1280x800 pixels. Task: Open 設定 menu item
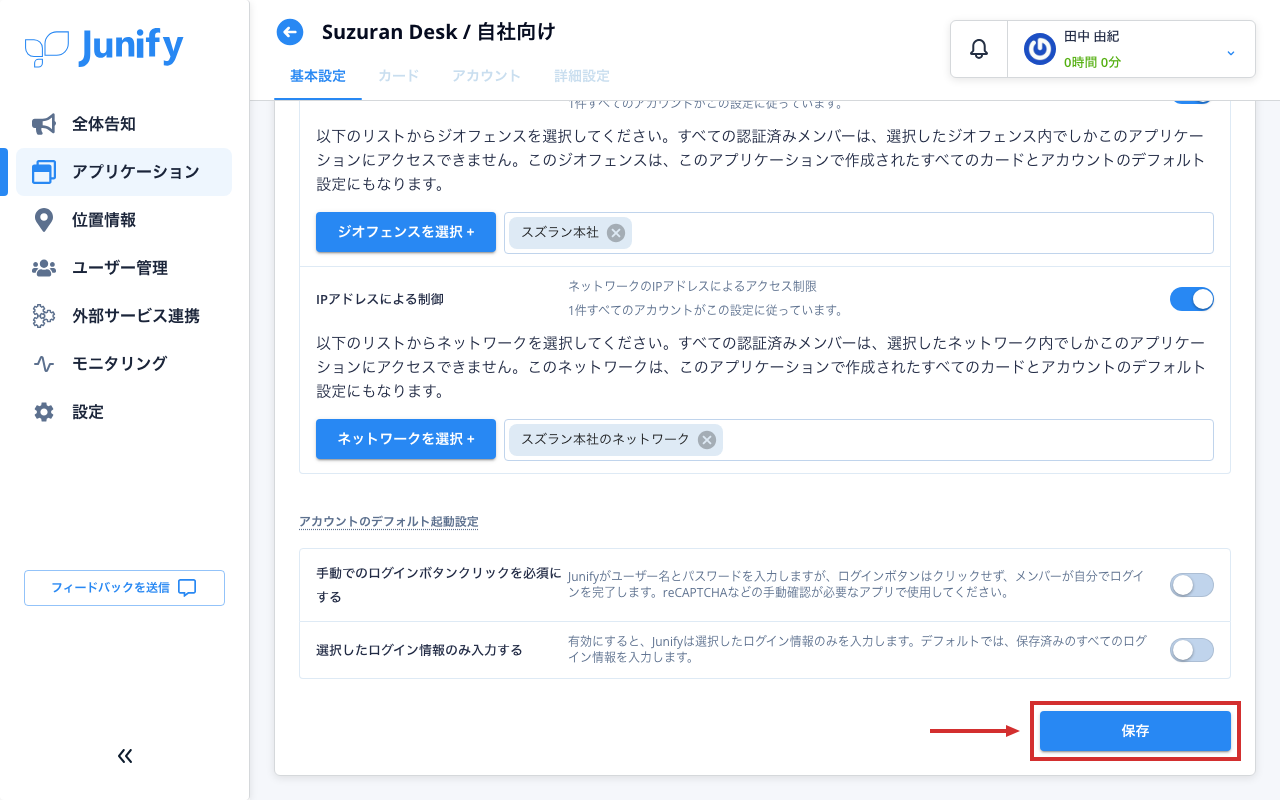(x=124, y=412)
